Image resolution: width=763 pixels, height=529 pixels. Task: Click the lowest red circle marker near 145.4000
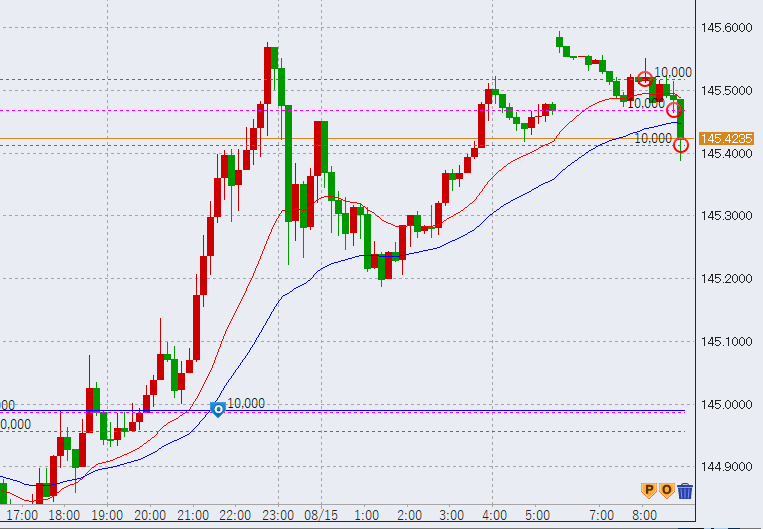681,145
